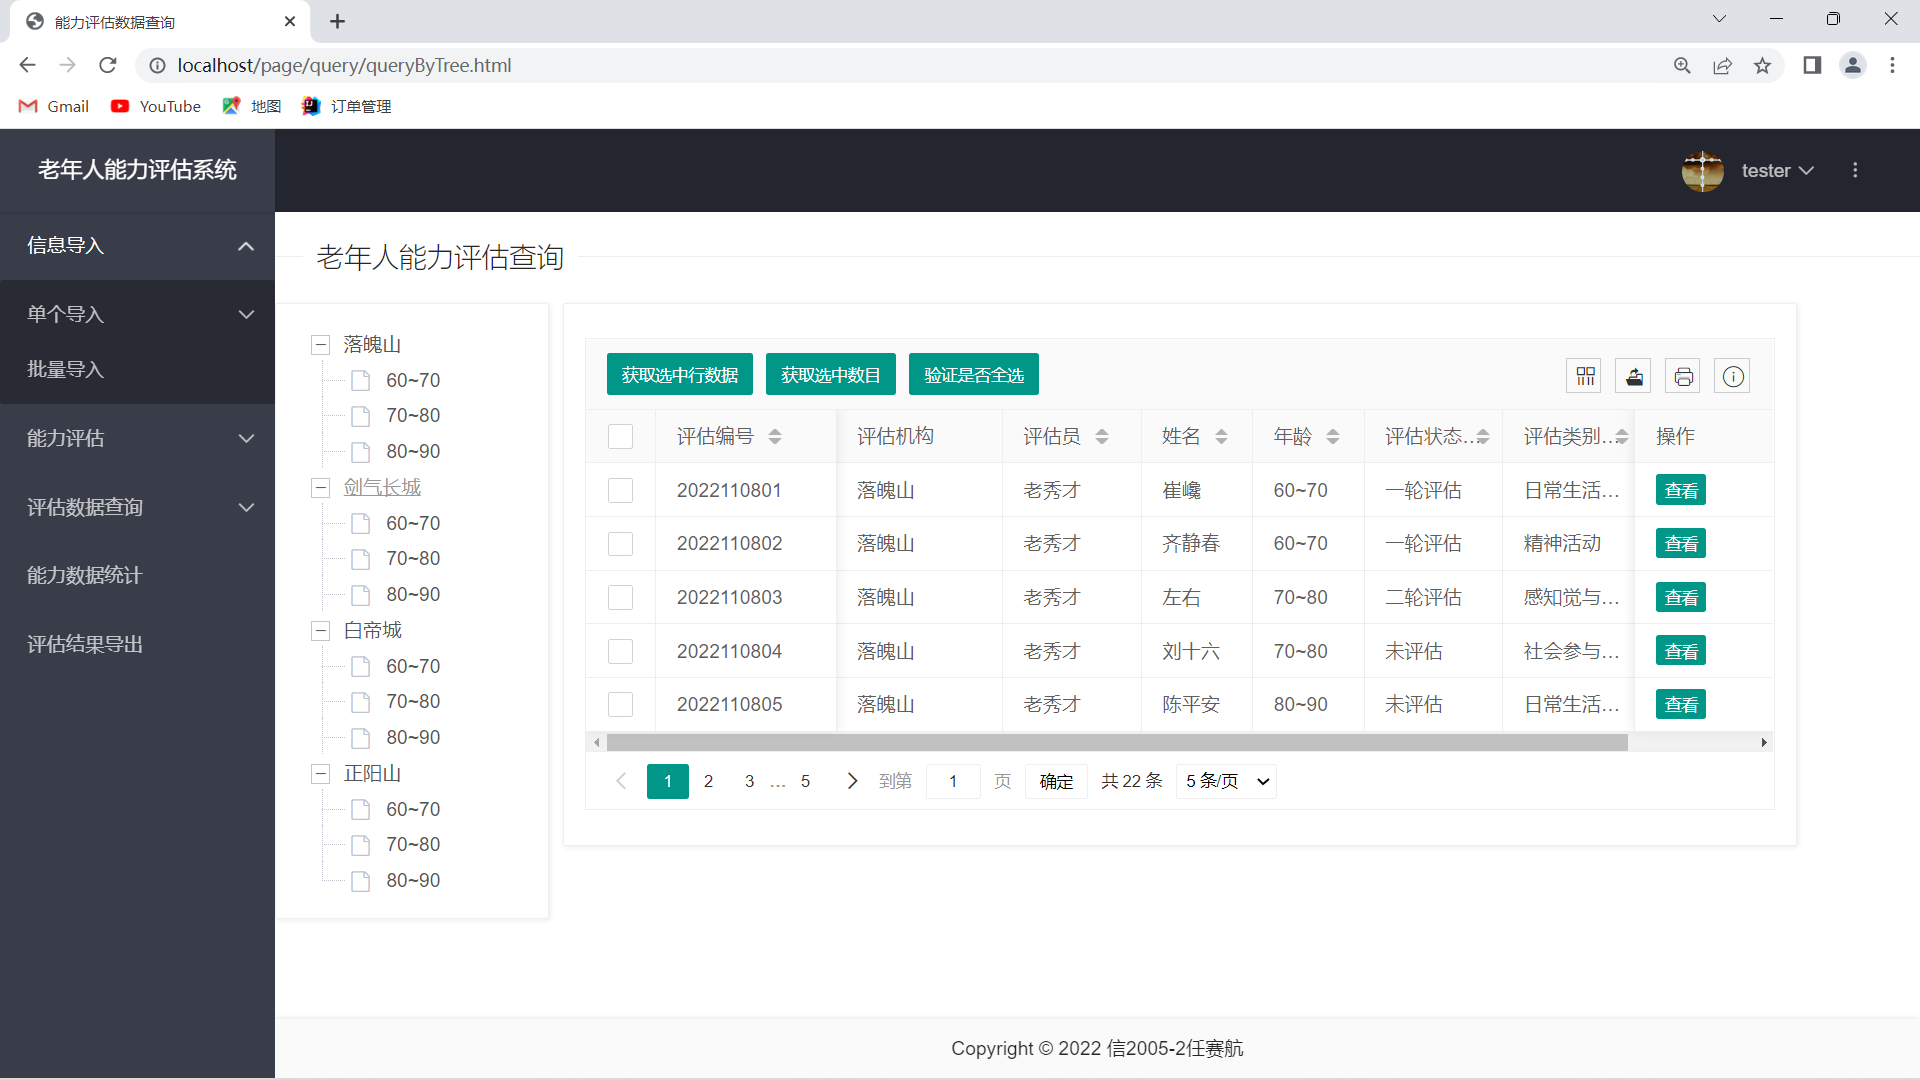Sort by 评估编号 column sort arrows

775,437
